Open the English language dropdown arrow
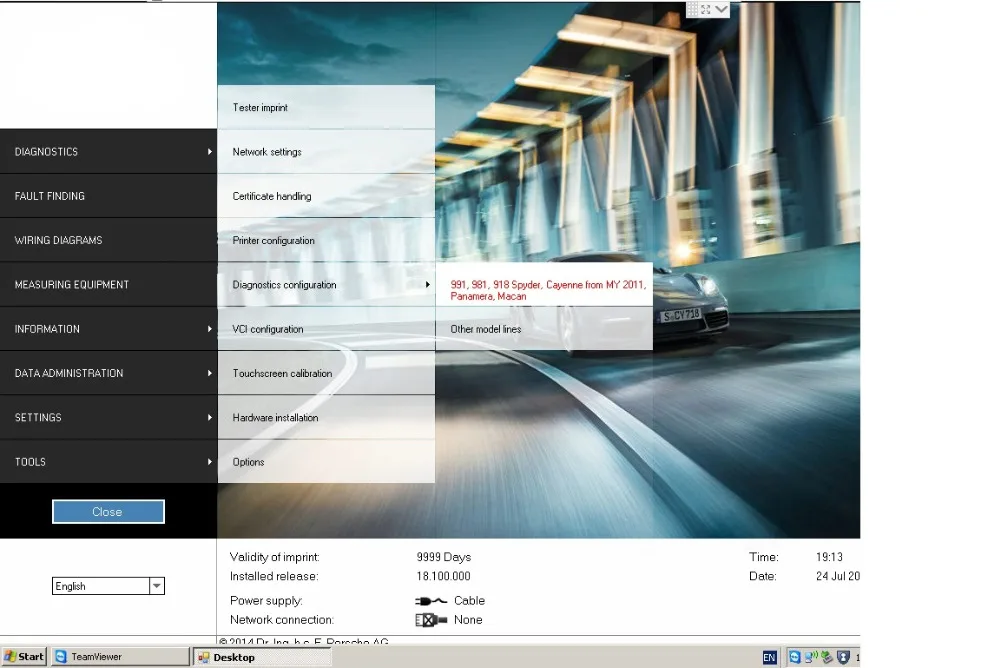 pyautogui.click(x=157, y=586)
